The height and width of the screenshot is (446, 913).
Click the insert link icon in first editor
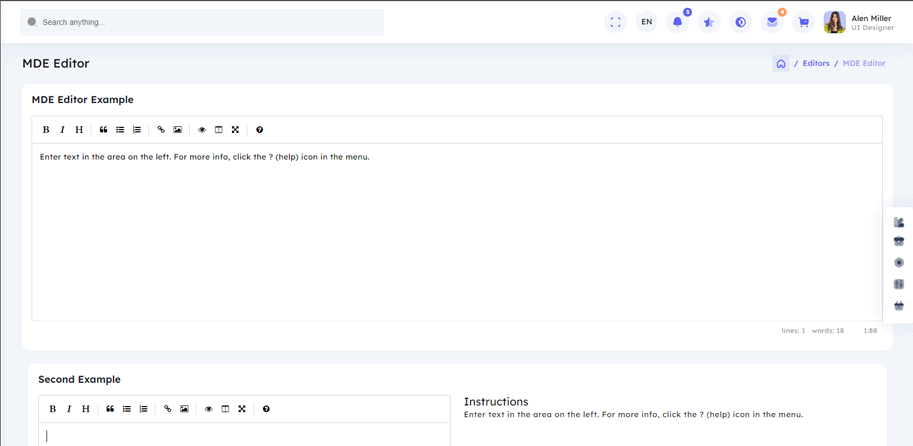pos(161,130)
